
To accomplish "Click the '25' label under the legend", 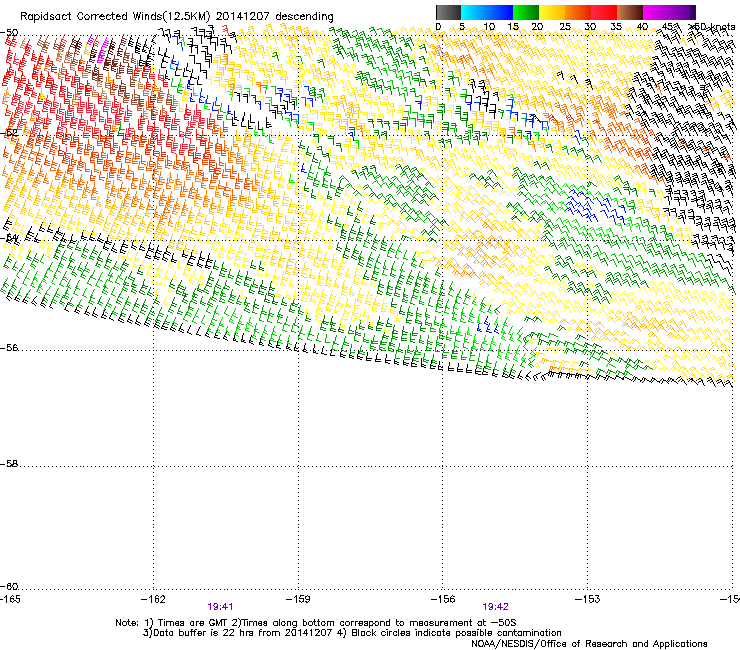I will click(x=565, y=26).
